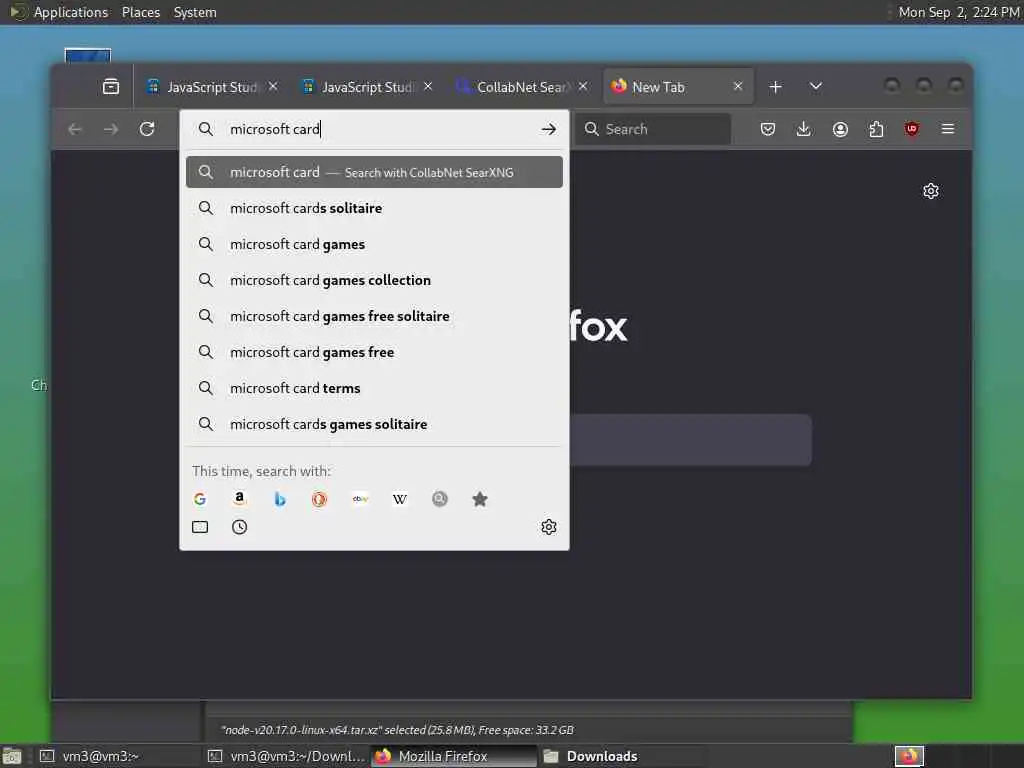This screenshot has height=768, width=1024.
Task: Open the Extensions panel
Action: click(876, 129)
